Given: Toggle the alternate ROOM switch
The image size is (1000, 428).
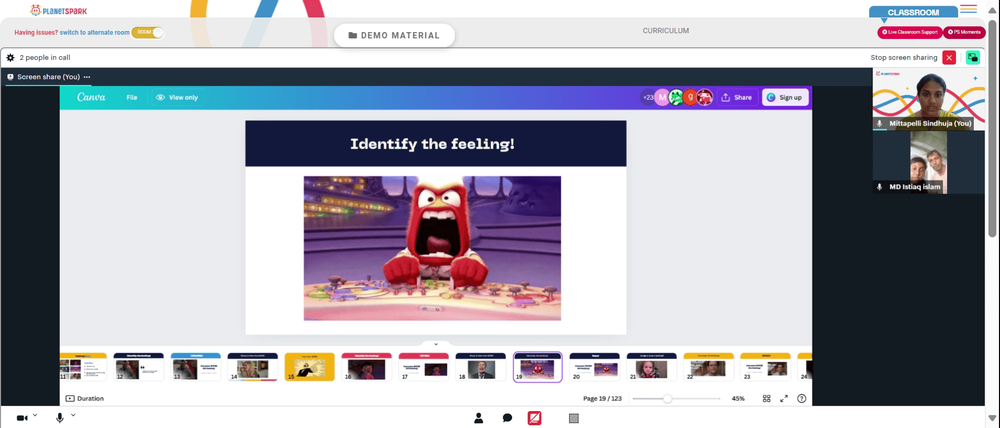Looking at the screenshot, I should 147,32.
